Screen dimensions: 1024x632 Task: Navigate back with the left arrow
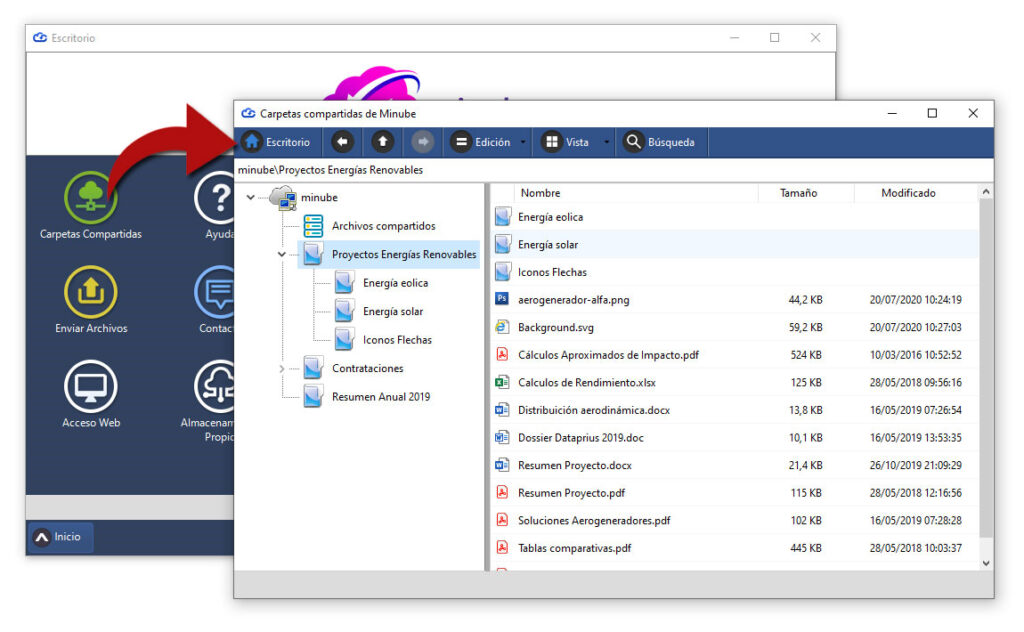(x=342, y=142)
